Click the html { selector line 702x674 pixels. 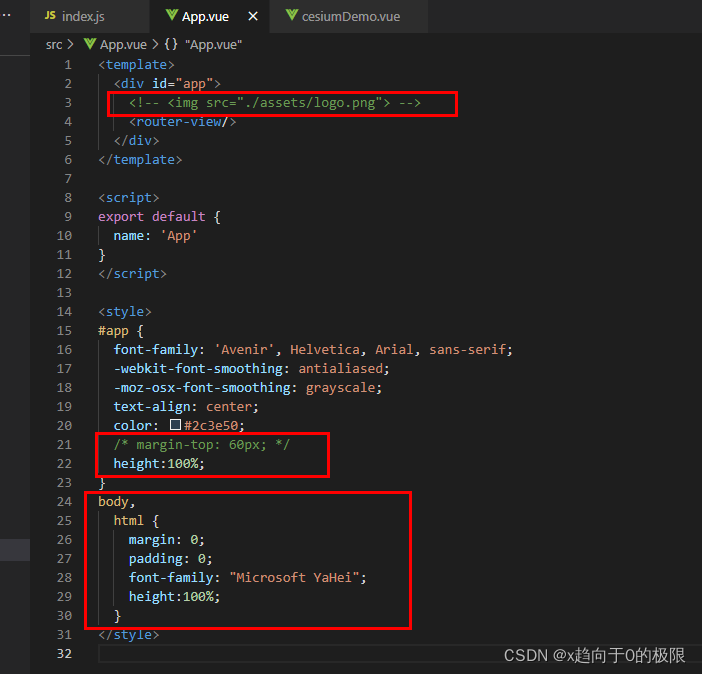click(x=136, y=521)
